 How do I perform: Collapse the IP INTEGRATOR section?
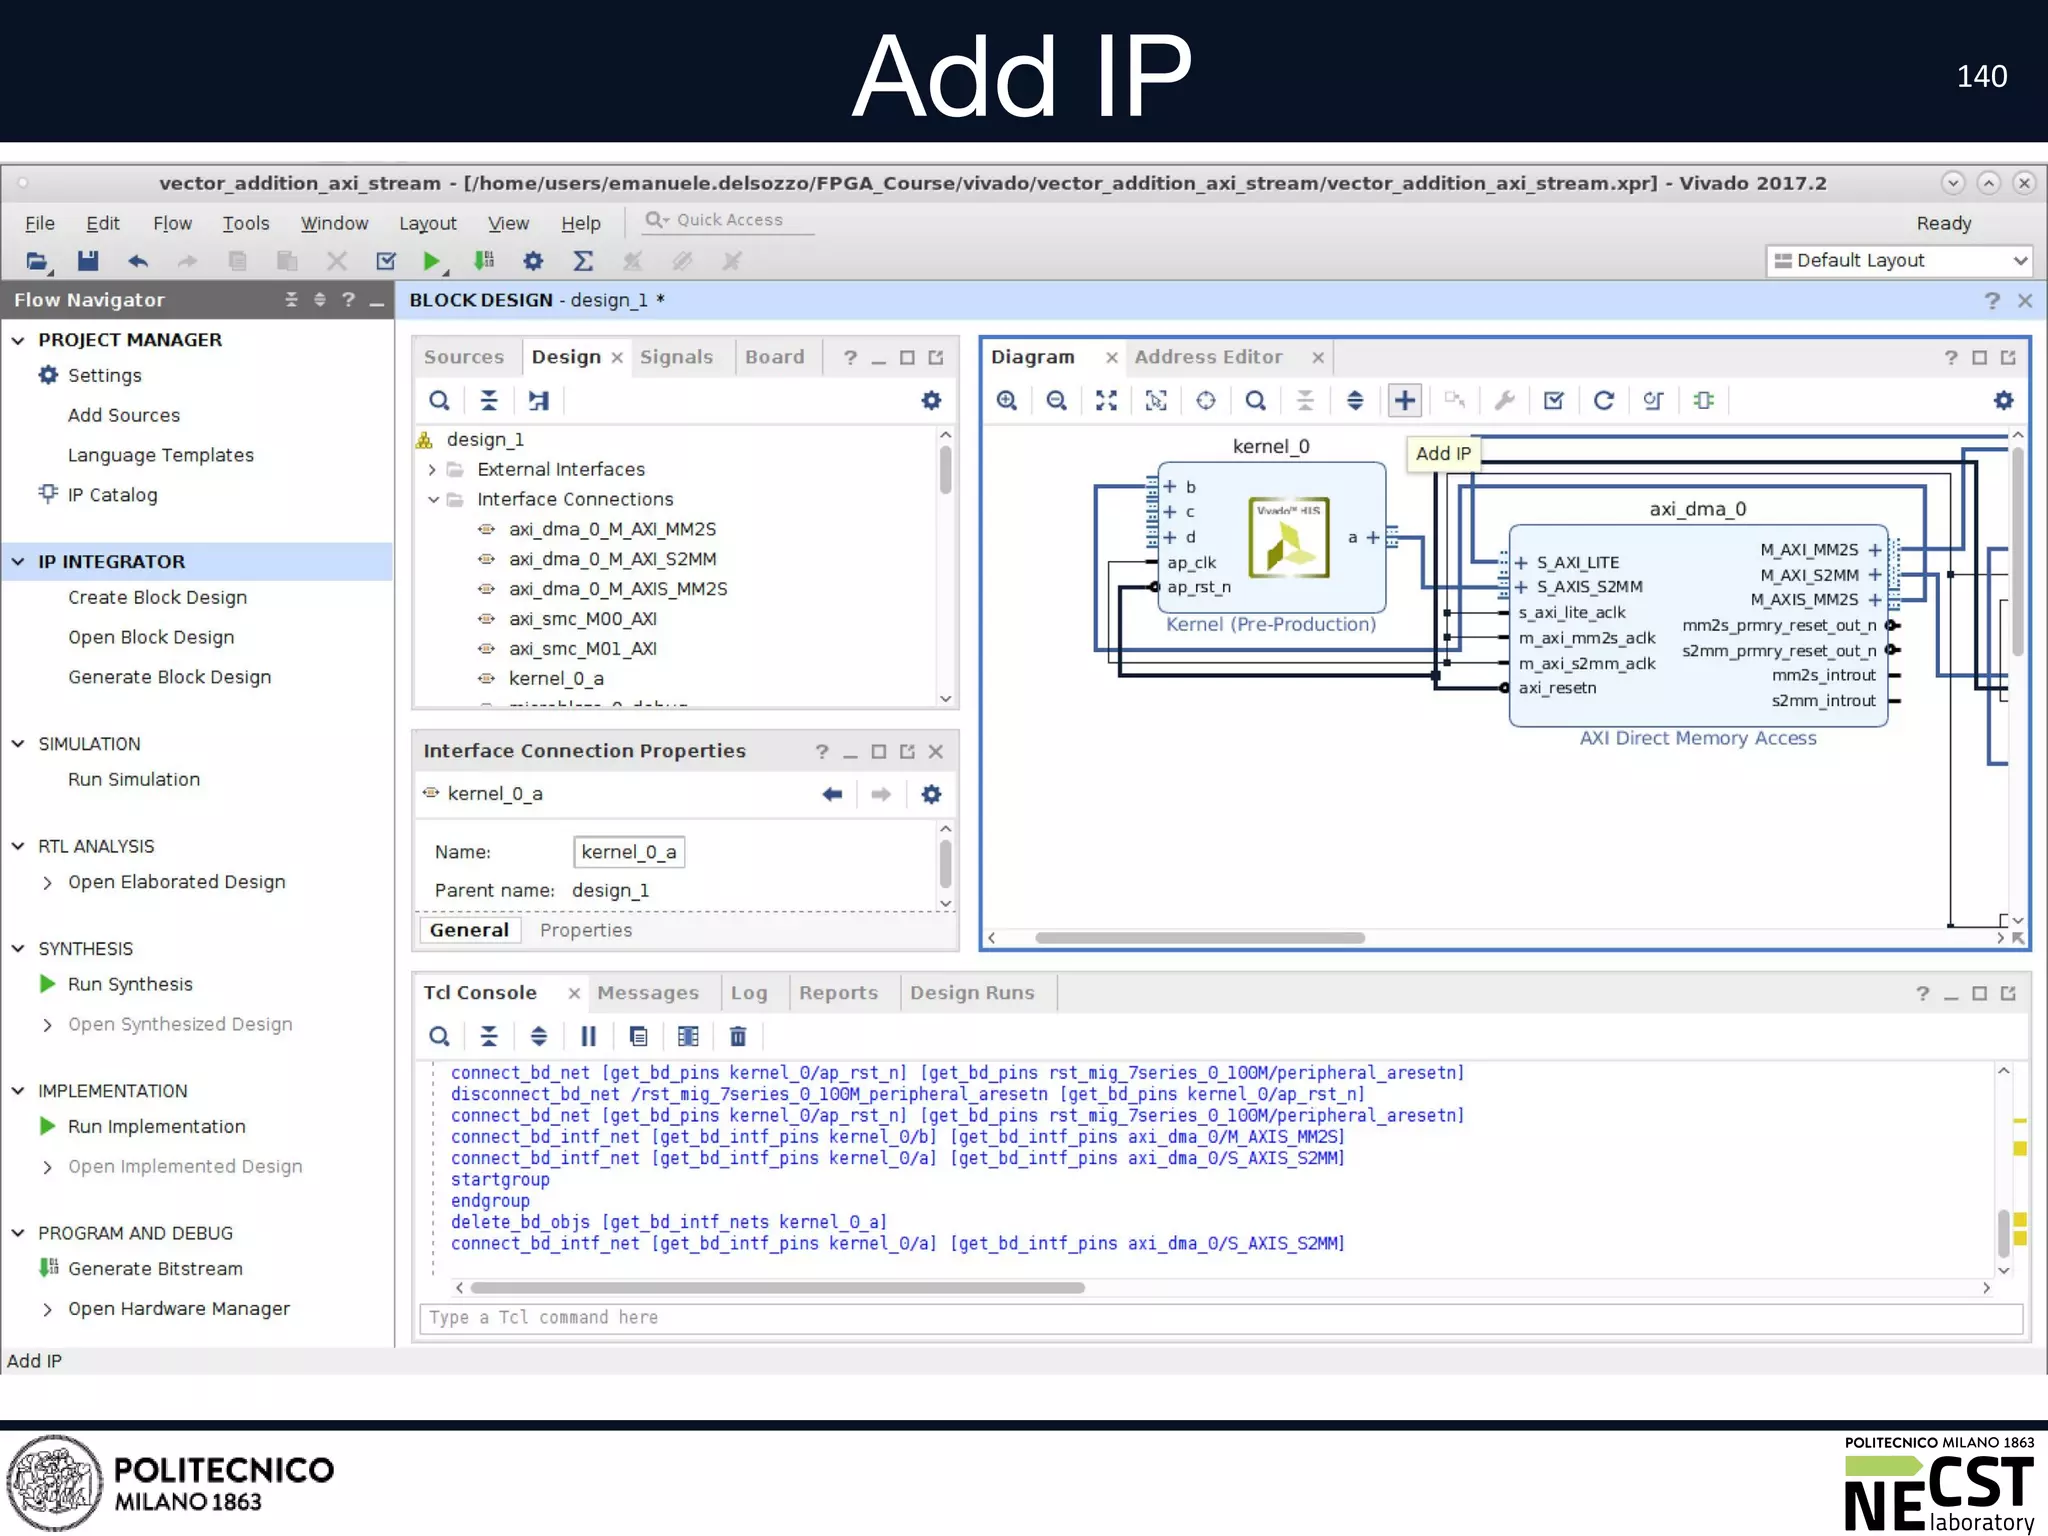pyautogui.click(x=18, y=562)
